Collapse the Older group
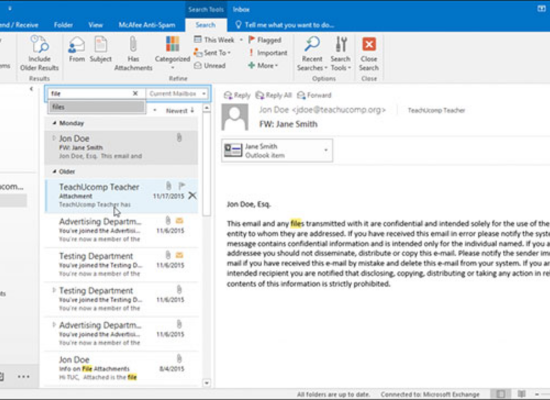This screenshot has width=550, height=400. (54, 171)
